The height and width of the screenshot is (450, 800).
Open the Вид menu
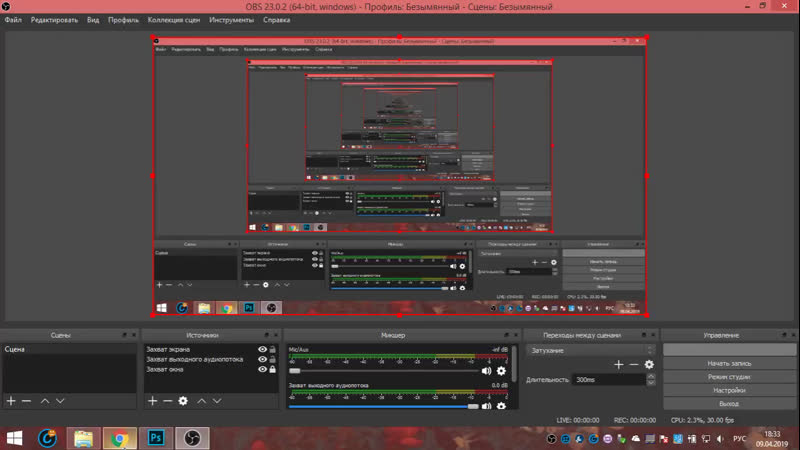pos(93,20)
